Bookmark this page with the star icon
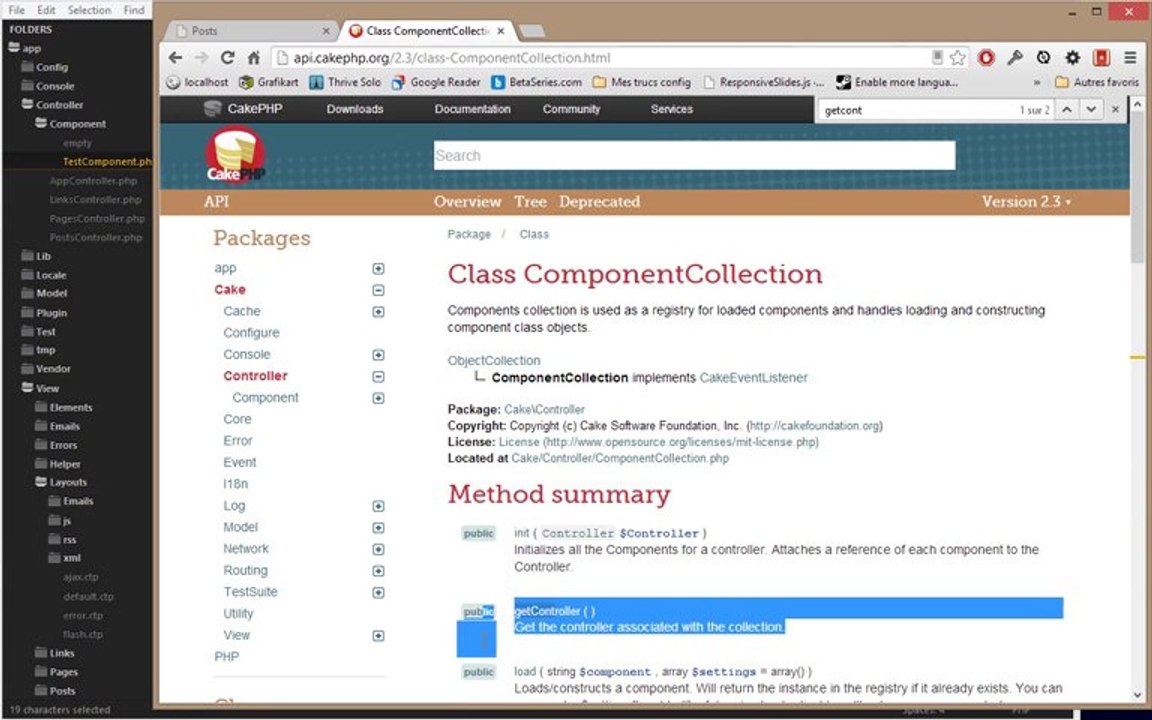Image resolution: width=1152 pixels, height=720 pixels. pyautogui.click(x=957, y=58)
